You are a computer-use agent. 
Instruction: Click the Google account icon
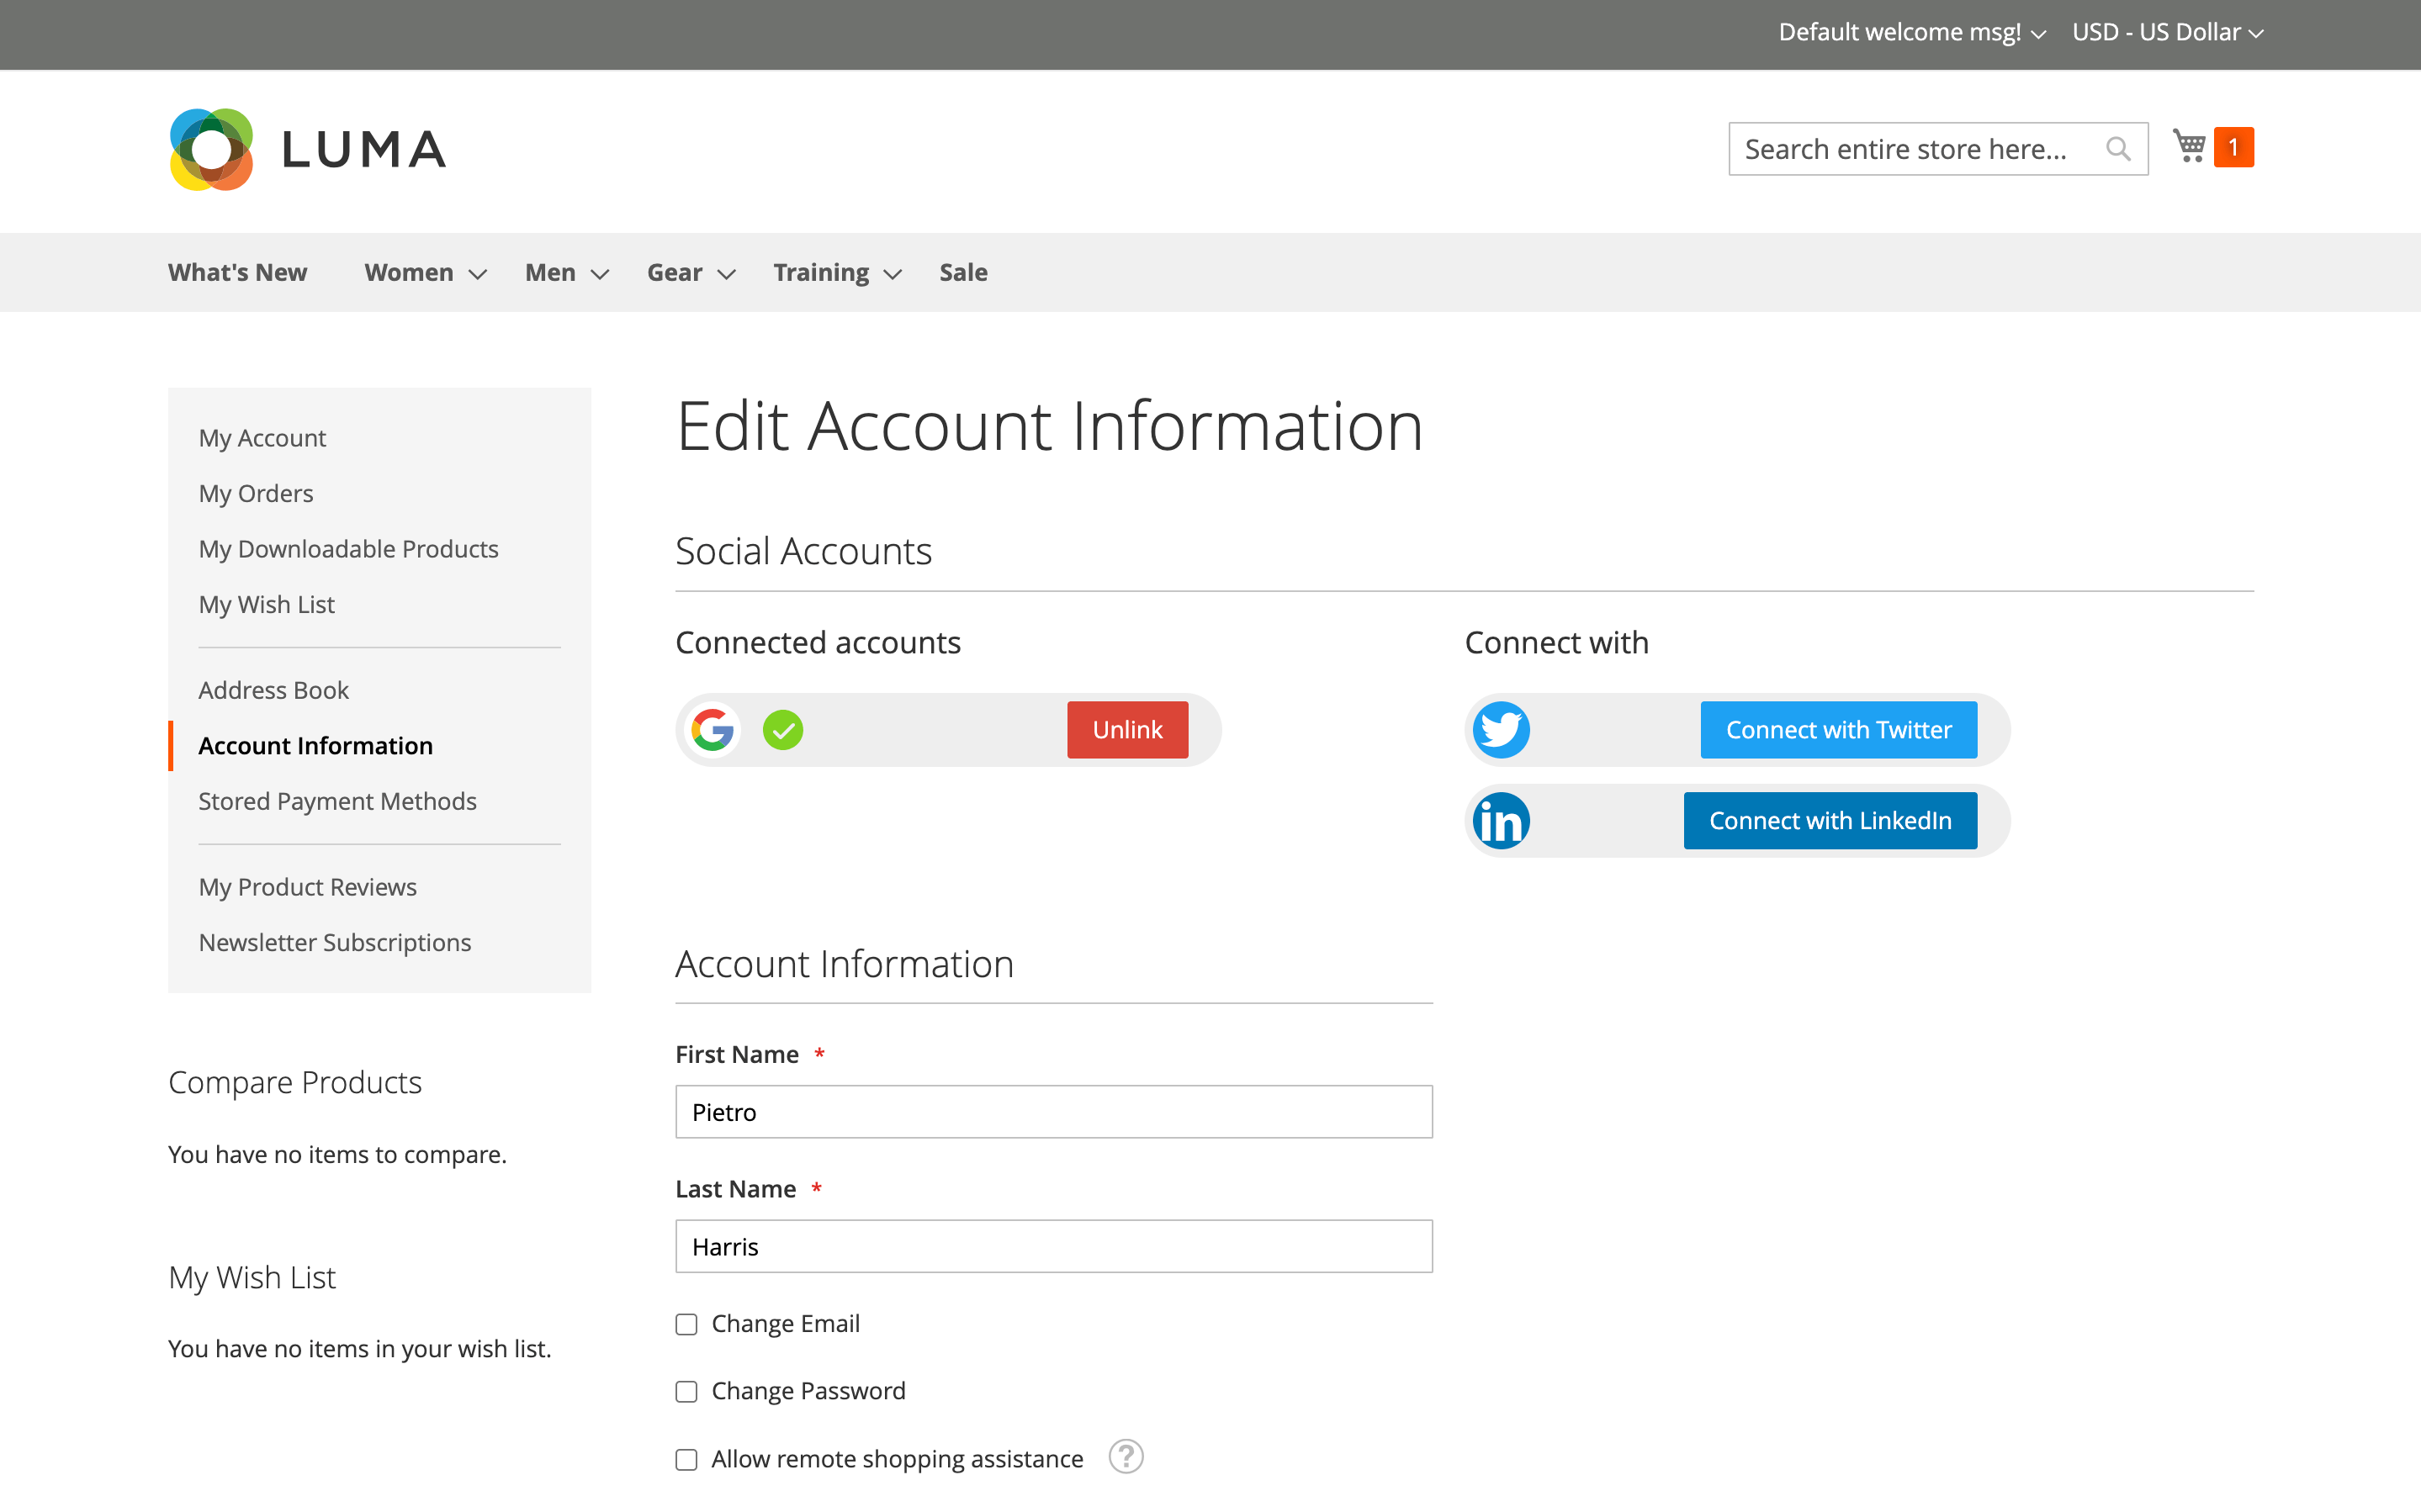point(713,730)
